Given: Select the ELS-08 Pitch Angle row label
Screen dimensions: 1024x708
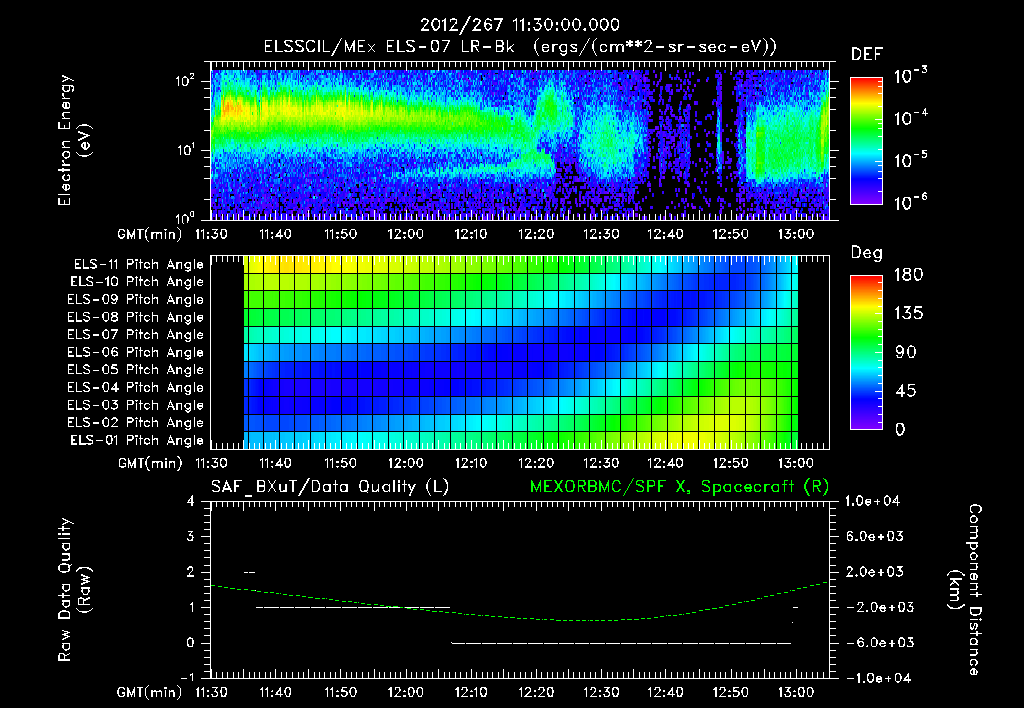Looking at the screenshot, I should [135, 317].
